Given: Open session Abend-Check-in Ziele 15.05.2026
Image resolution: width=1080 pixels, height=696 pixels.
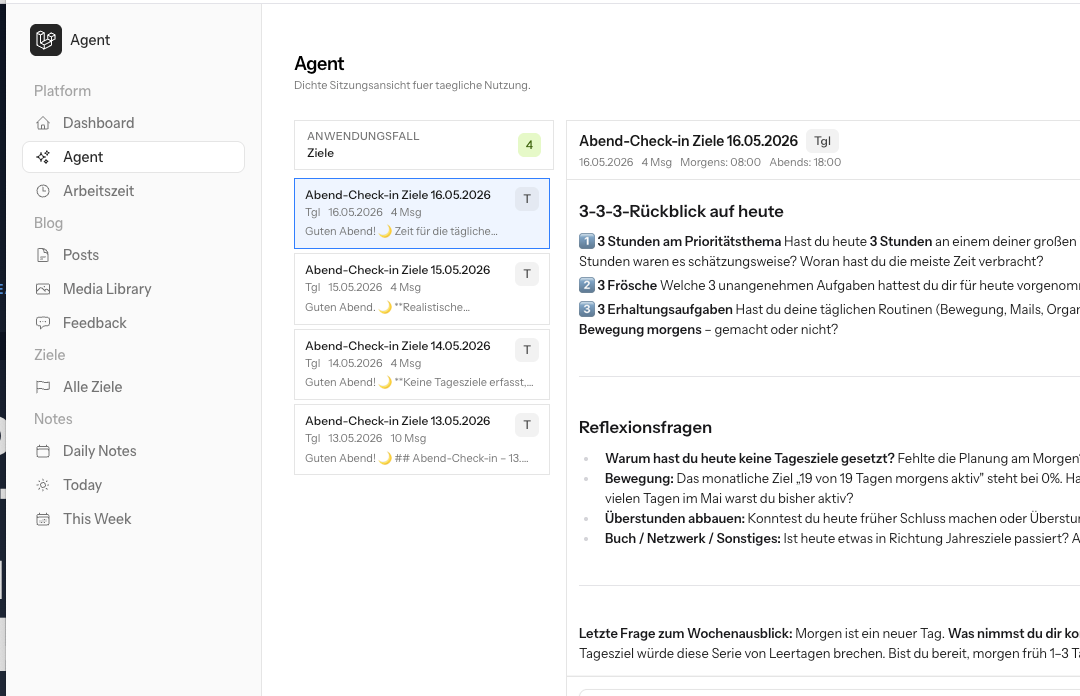Looking at the screenshot, I should click(x=422, y=289).
